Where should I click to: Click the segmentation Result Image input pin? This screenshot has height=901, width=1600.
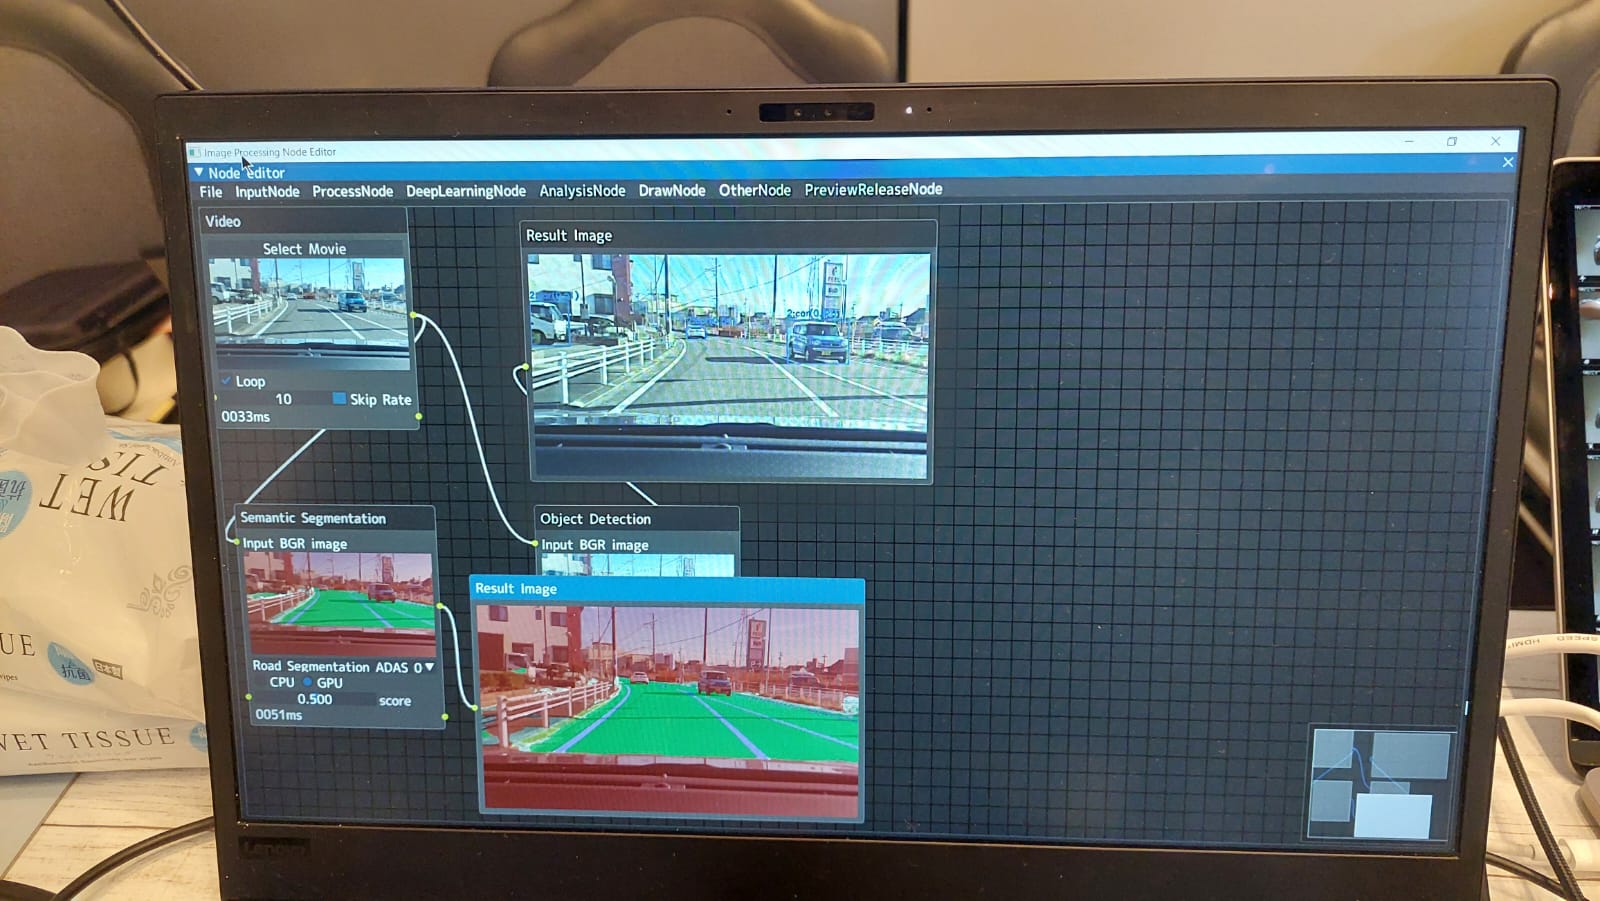click(x=473, y=707)
